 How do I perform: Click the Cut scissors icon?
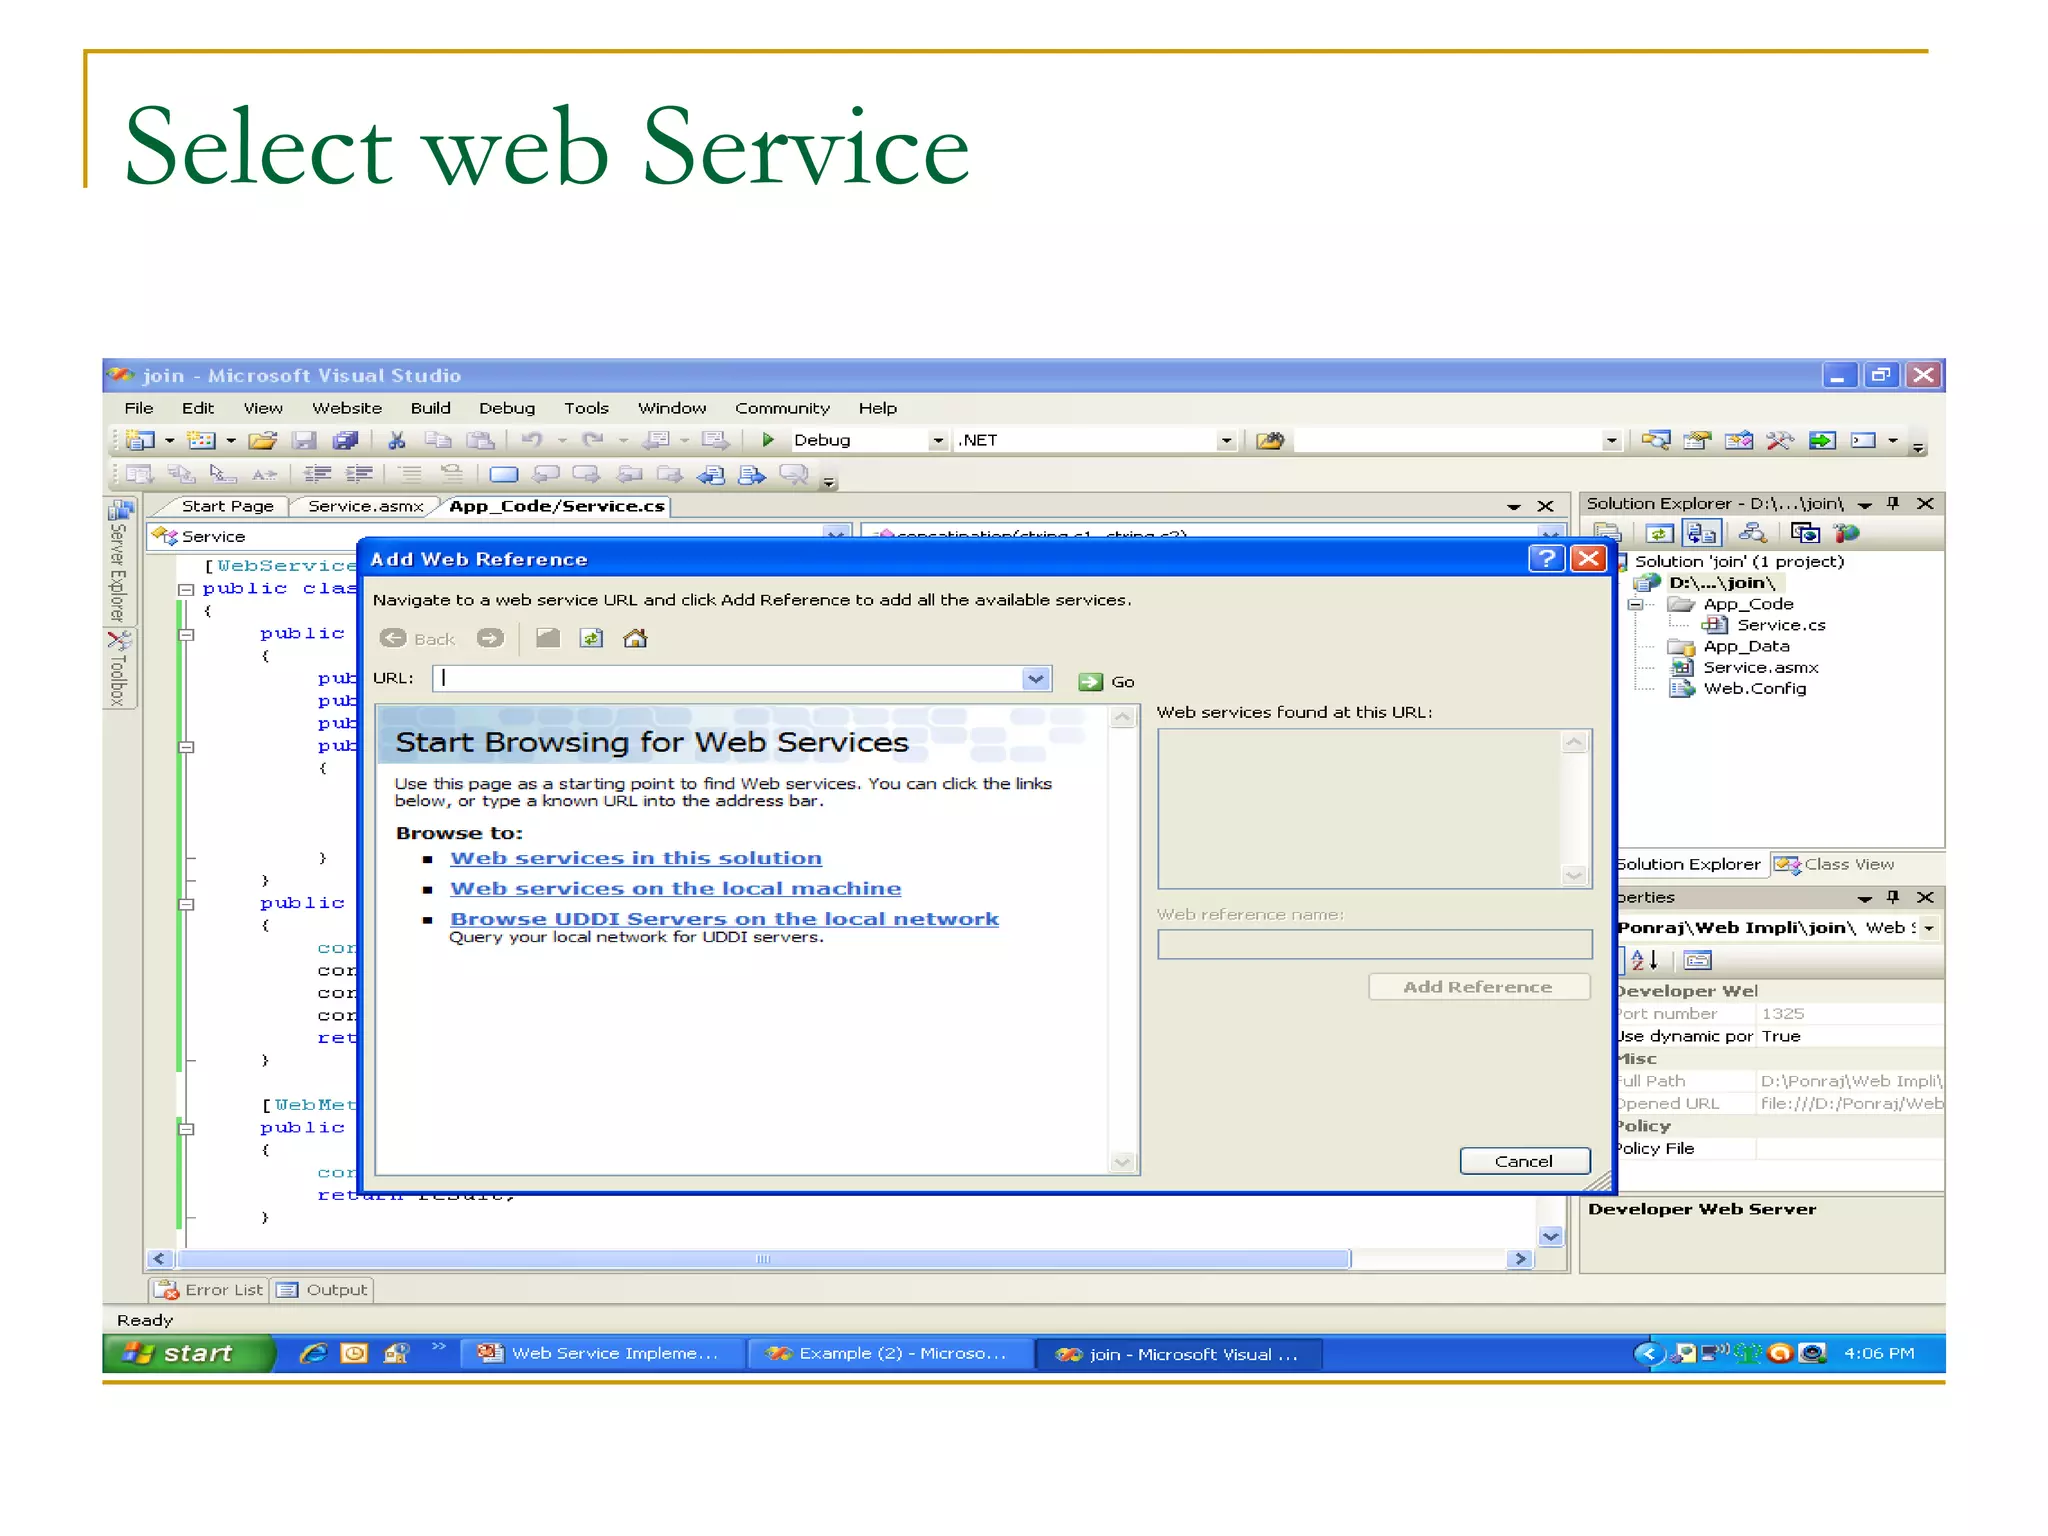coord(397,440)
